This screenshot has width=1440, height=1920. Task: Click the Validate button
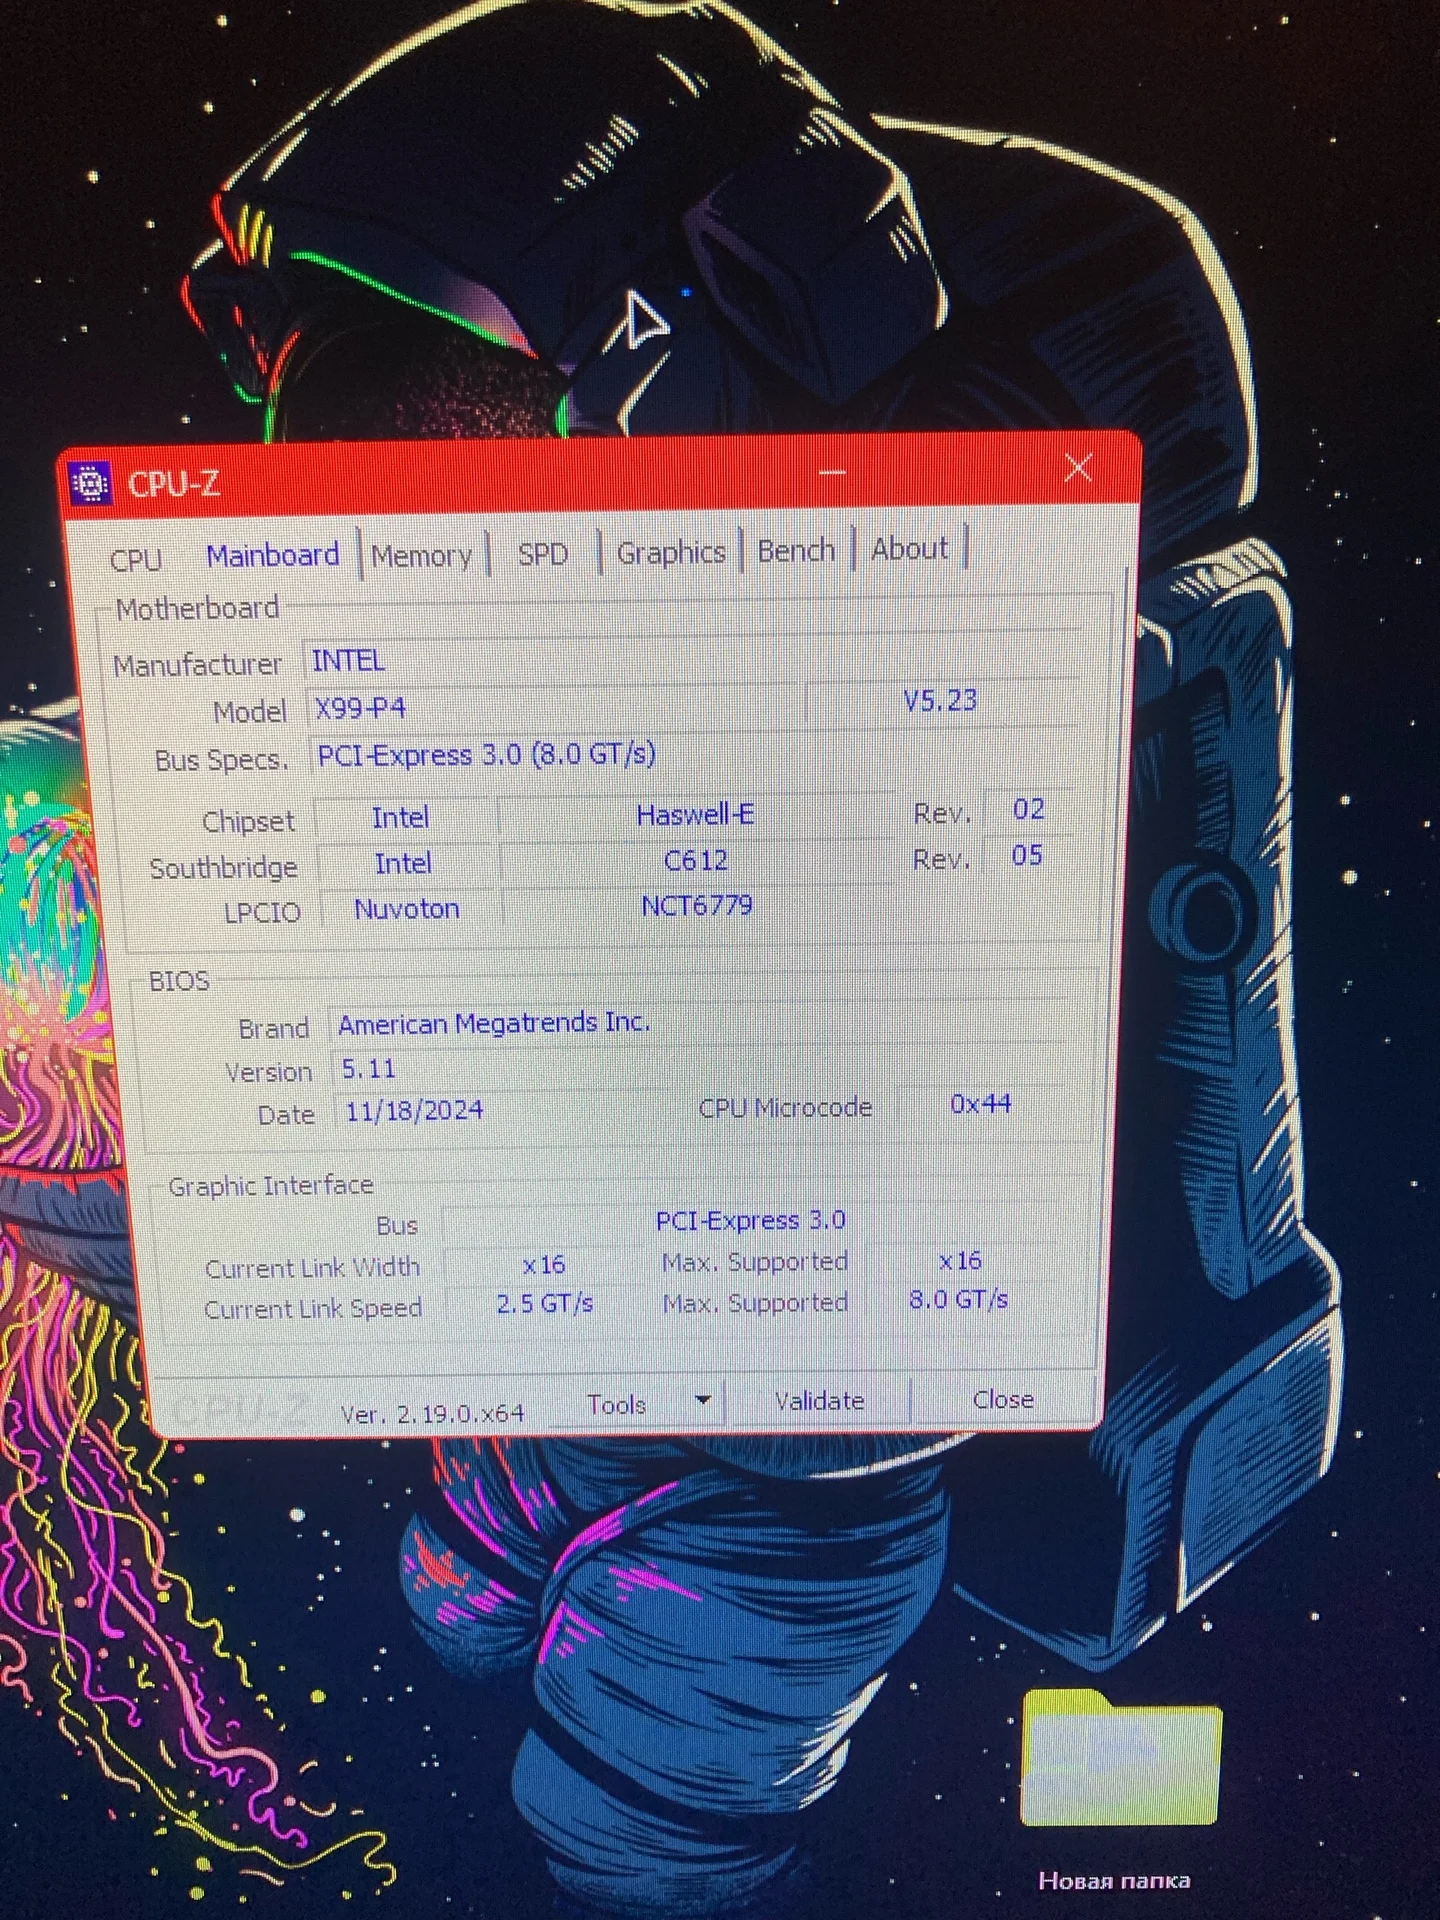click(819, 1401)
